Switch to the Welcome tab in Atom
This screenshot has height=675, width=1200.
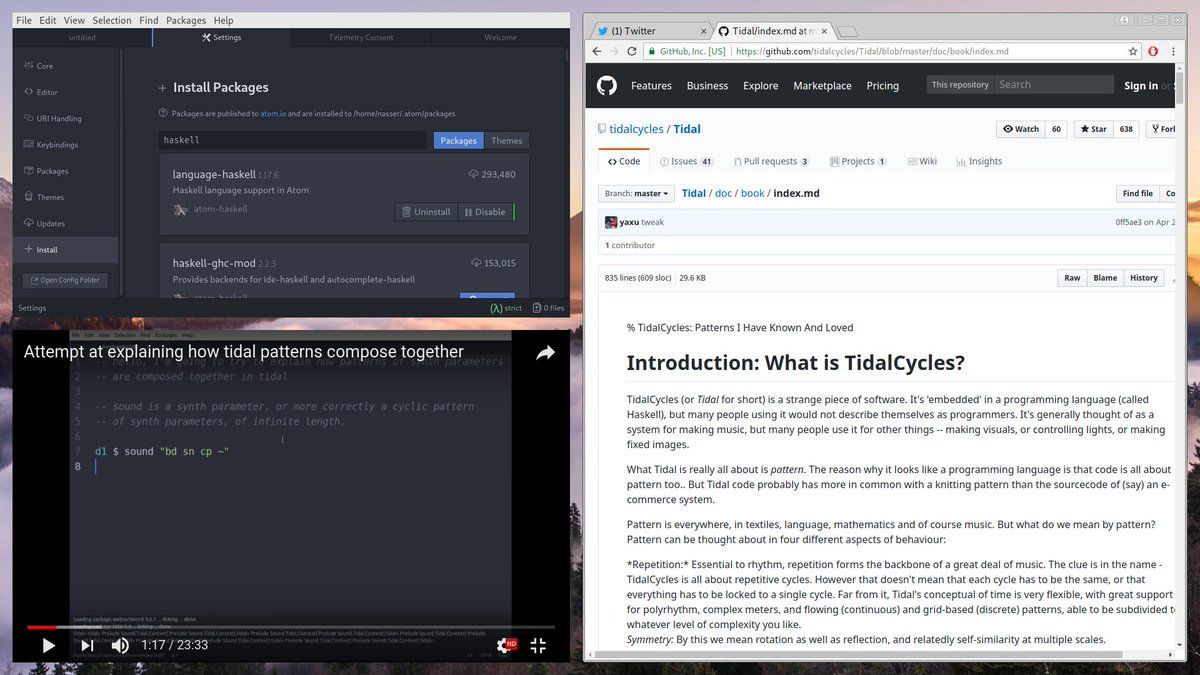pyautogui.click(x=500, y=38)
